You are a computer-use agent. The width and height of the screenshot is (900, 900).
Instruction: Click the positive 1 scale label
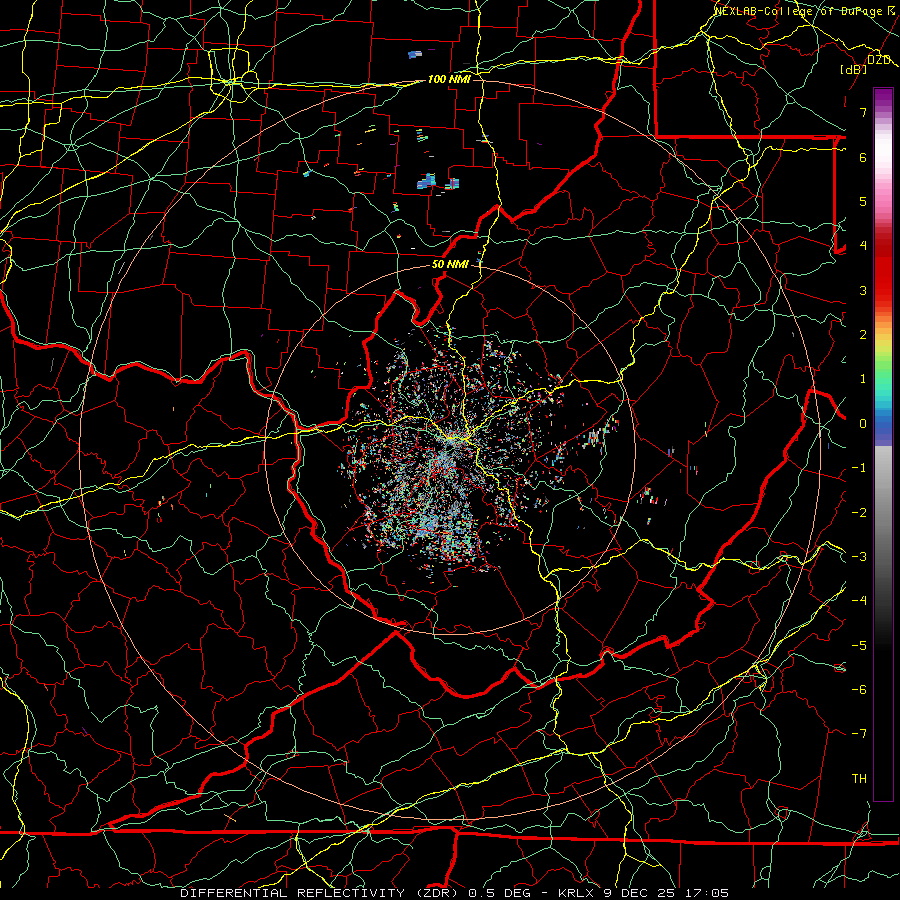pyautogui.click(x=863, y=379)
